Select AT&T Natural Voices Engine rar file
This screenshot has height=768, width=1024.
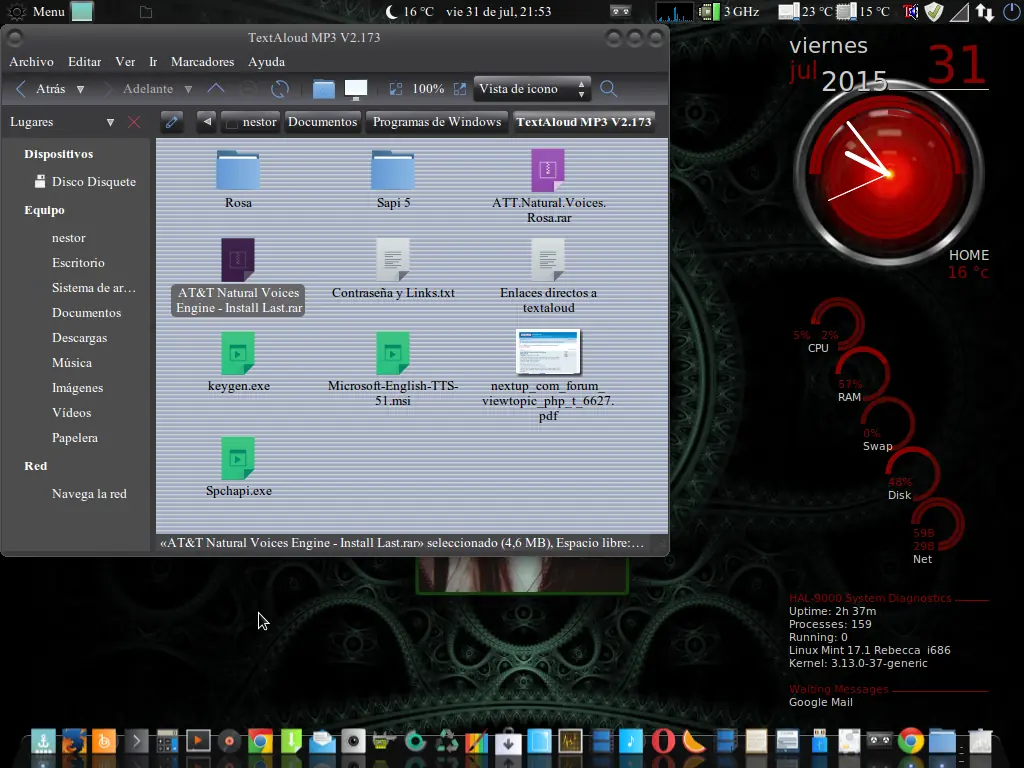[238, 277]
